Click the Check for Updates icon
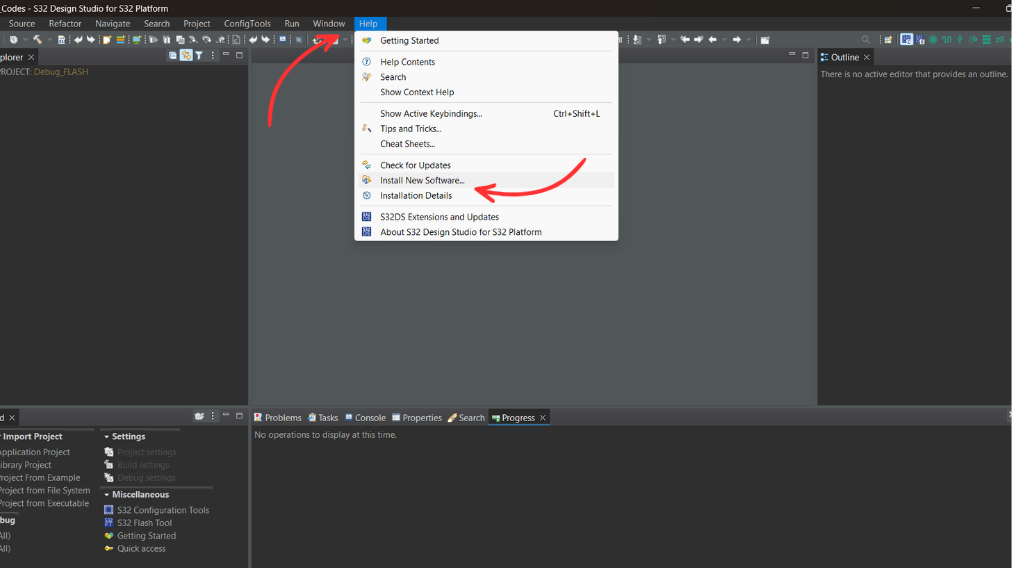Image resolution: width=1012 pixels, height=568 pixels. coord(367,165)
